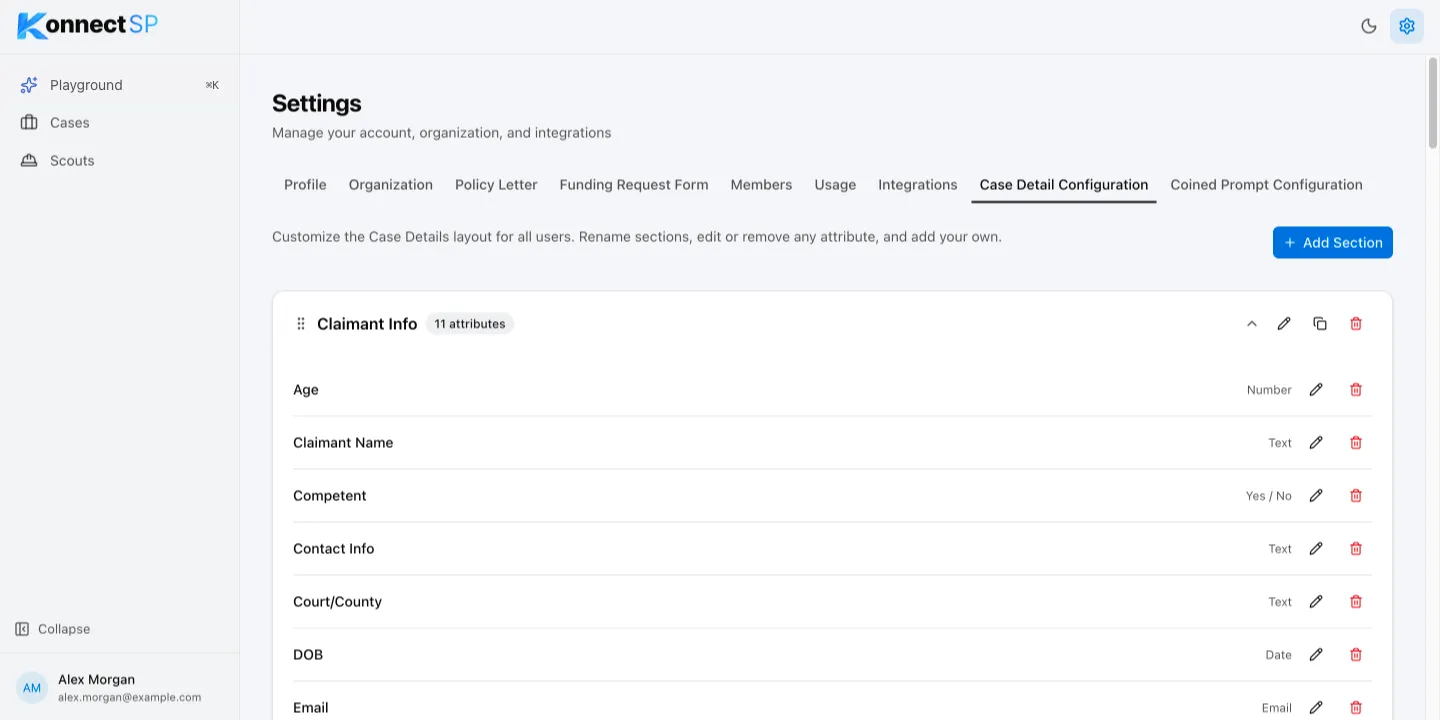Delete the Email attribute
This screenshot has width=1440, height=720.
(1356, 708)
